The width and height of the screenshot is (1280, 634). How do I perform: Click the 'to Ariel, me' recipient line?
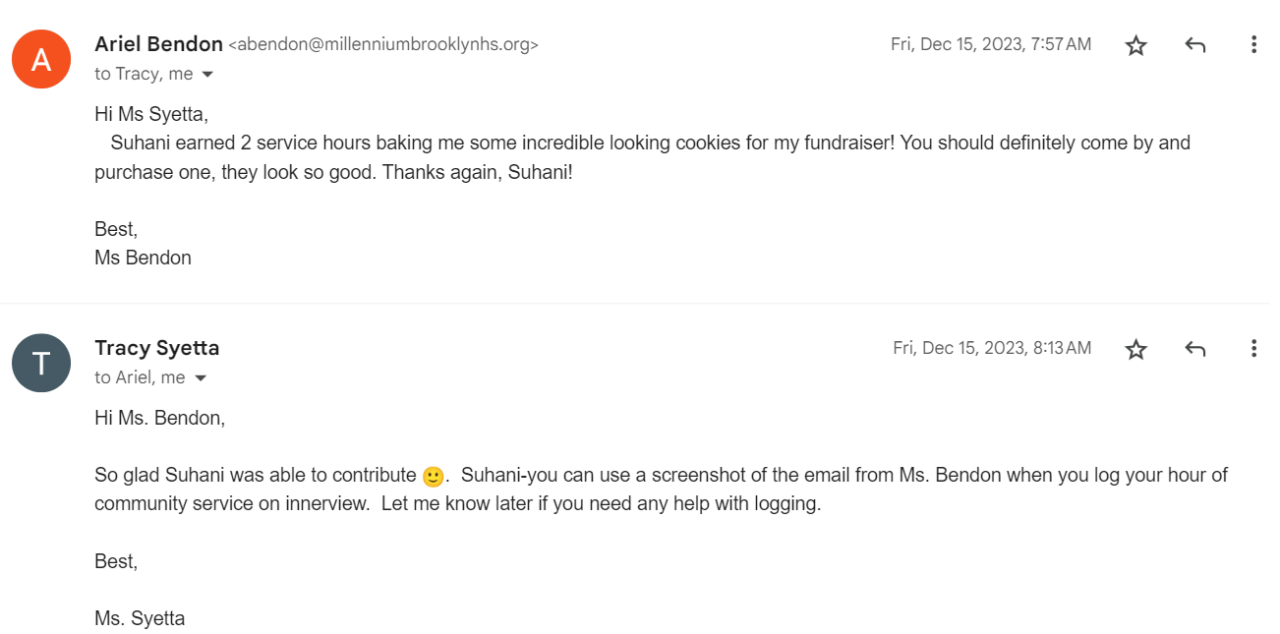[x=140, y=378]
